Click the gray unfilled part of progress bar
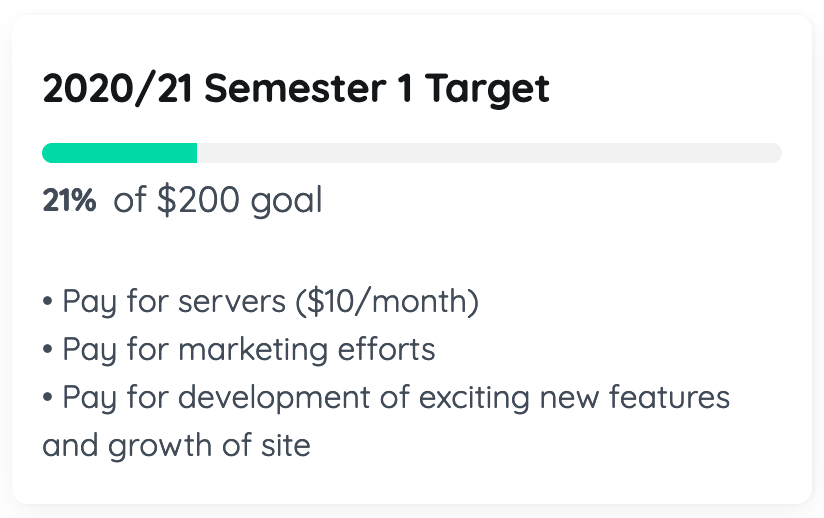The height and width of the screenshot is (518, 824). (x=488, y=153)
